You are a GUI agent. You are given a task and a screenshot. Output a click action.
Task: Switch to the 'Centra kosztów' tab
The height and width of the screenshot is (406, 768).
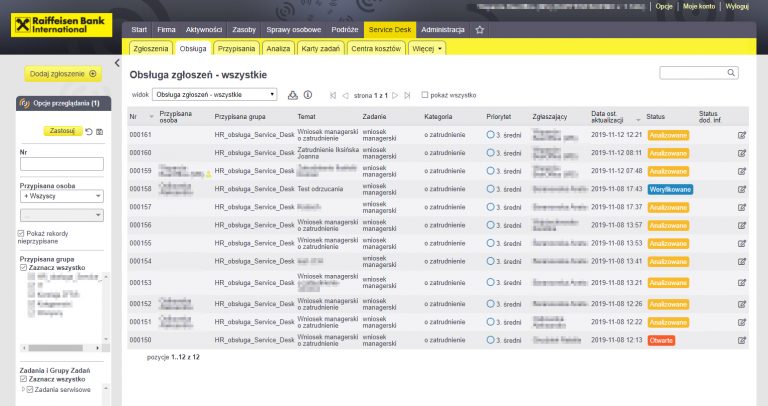click(376, 48)
